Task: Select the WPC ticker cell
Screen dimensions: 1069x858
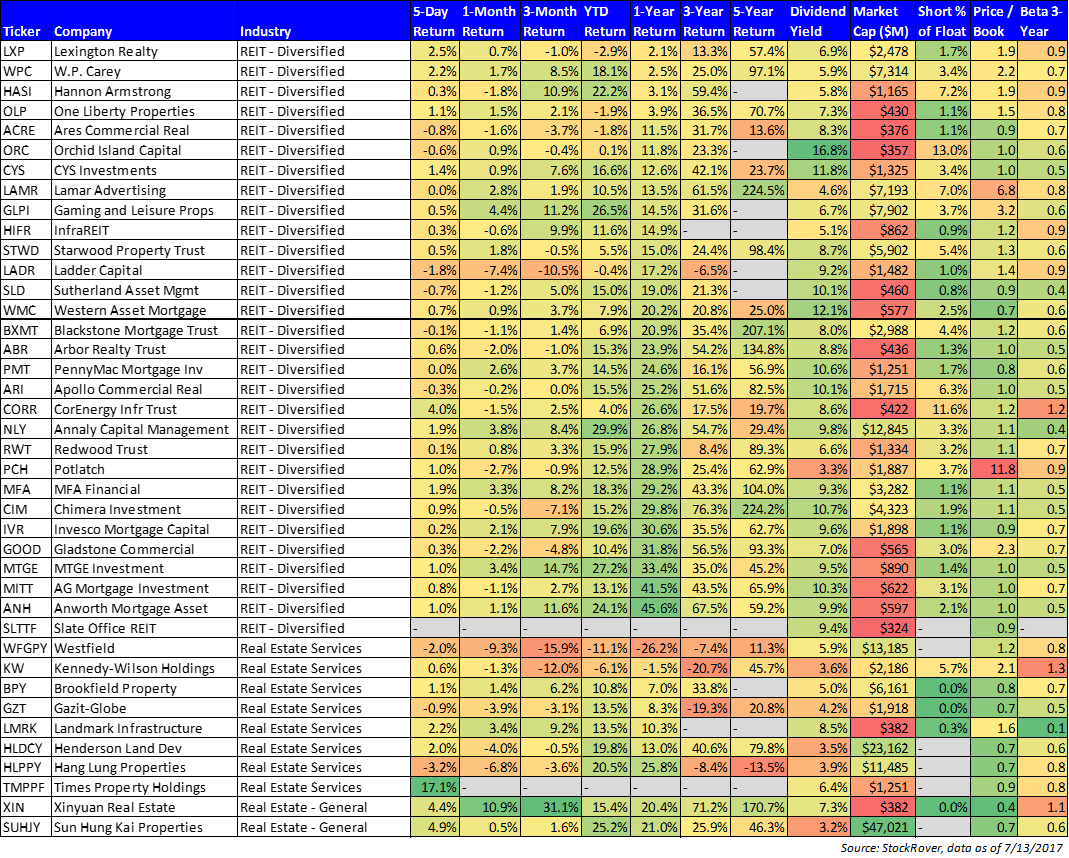Action: pyautogui.click(x=26, y=71)
